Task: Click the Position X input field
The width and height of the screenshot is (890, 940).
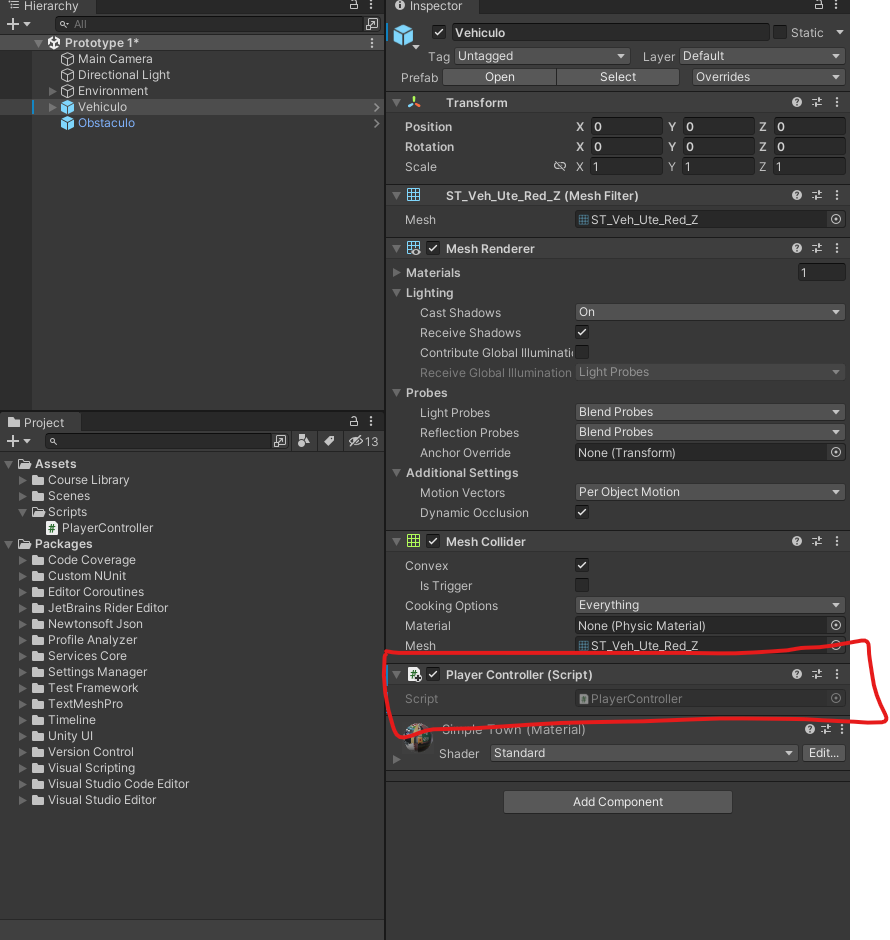Action: point(626,127)
